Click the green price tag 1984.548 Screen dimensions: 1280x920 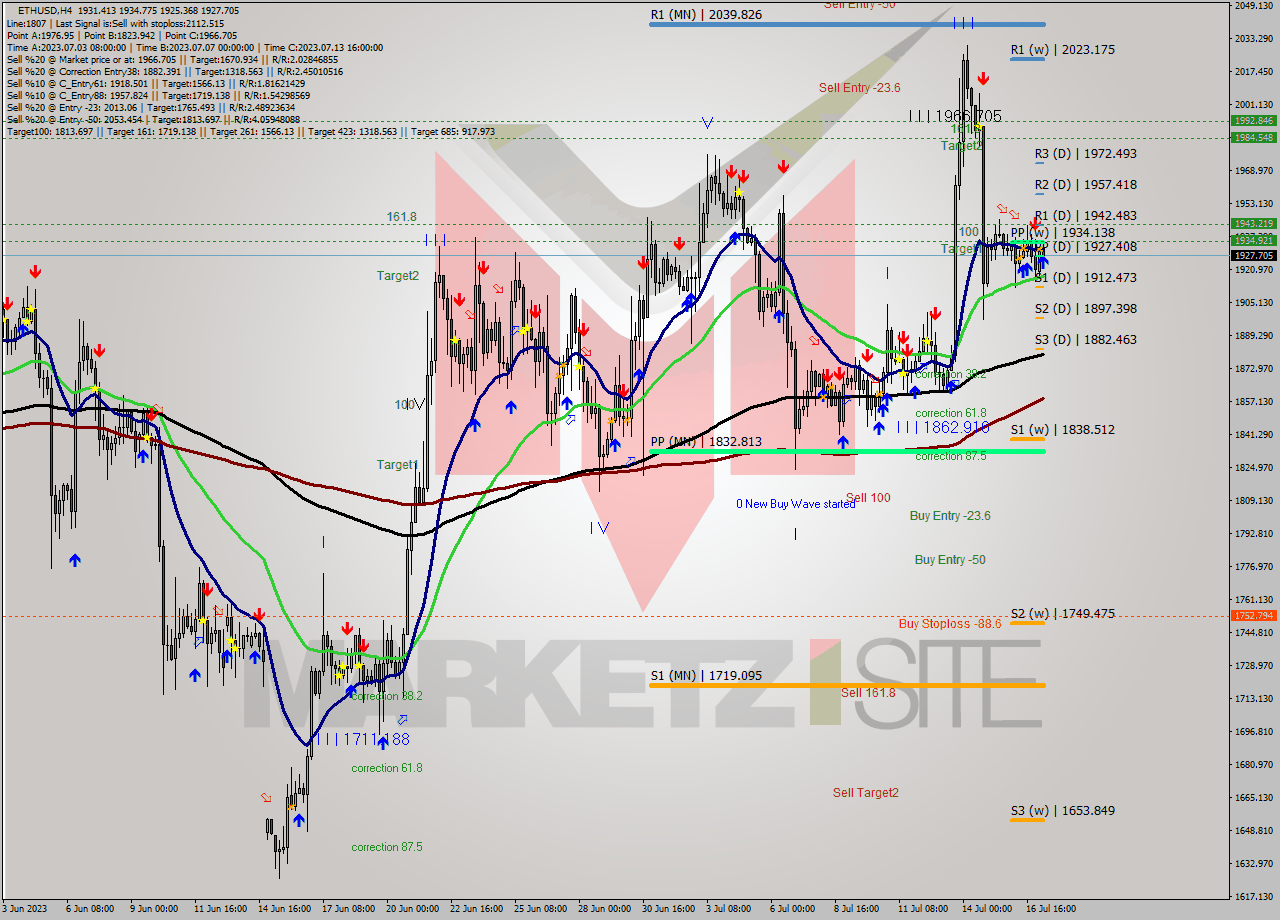point(1255,138)
